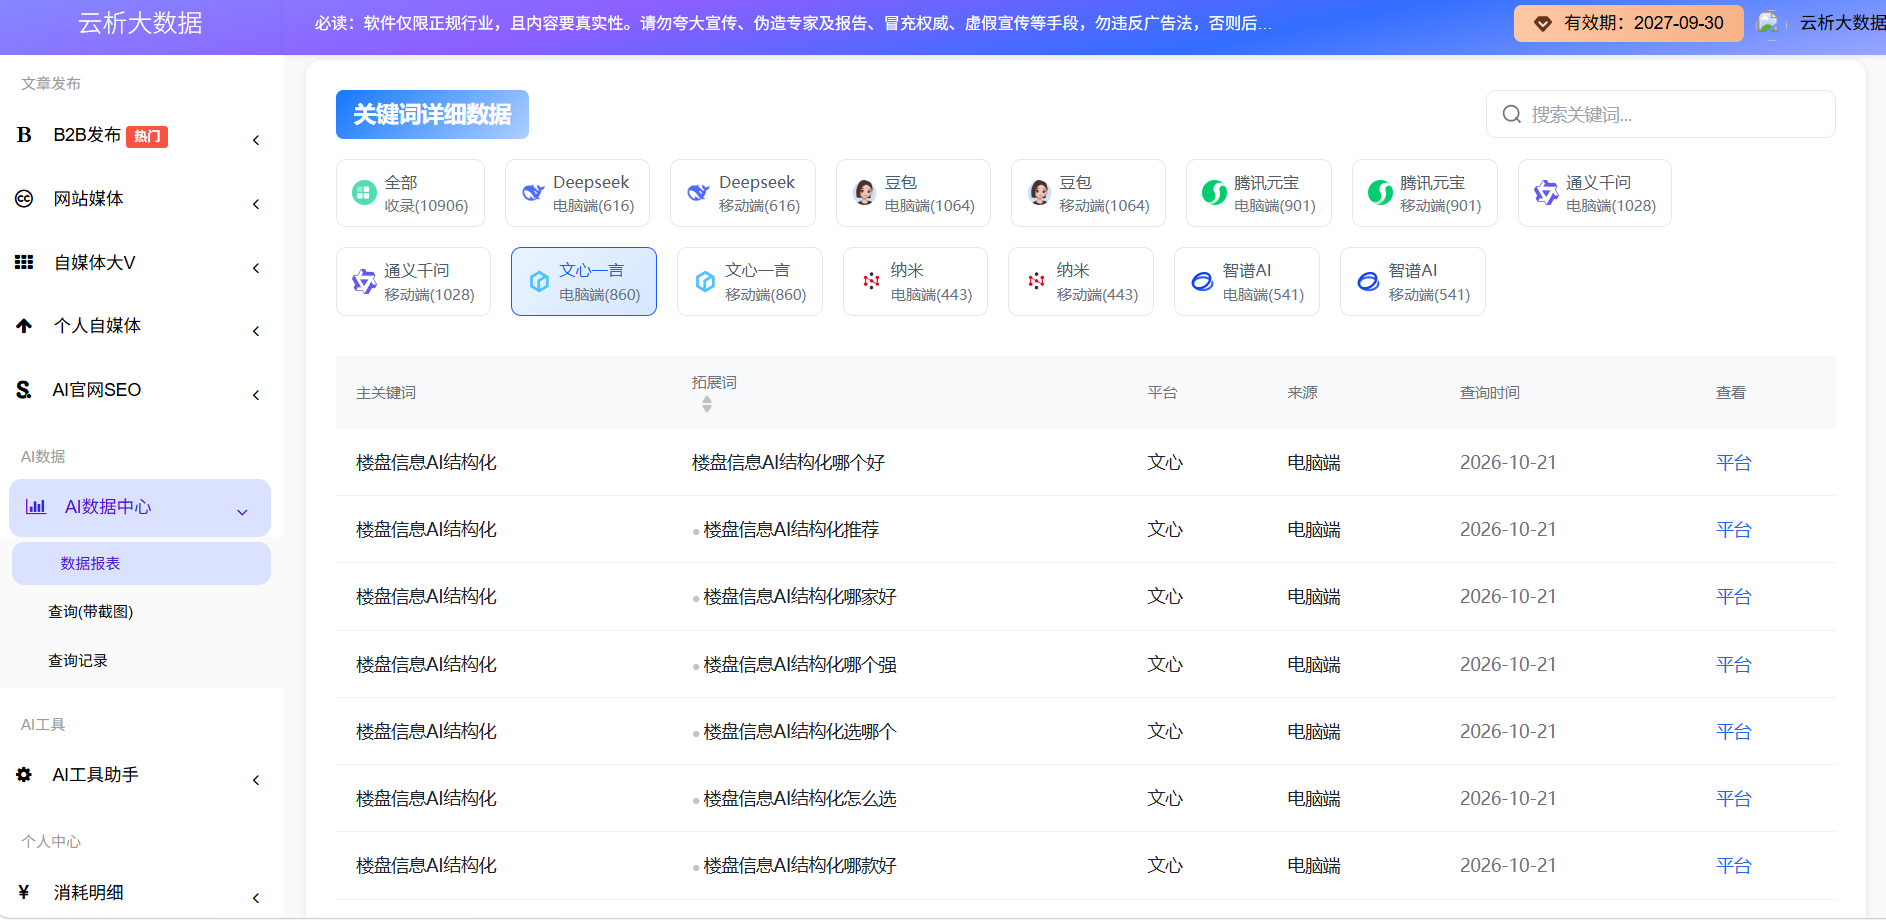1886x920 pixels.
Task: Expand the AI官网SEO menu chevron
Action: click(256, 395)
